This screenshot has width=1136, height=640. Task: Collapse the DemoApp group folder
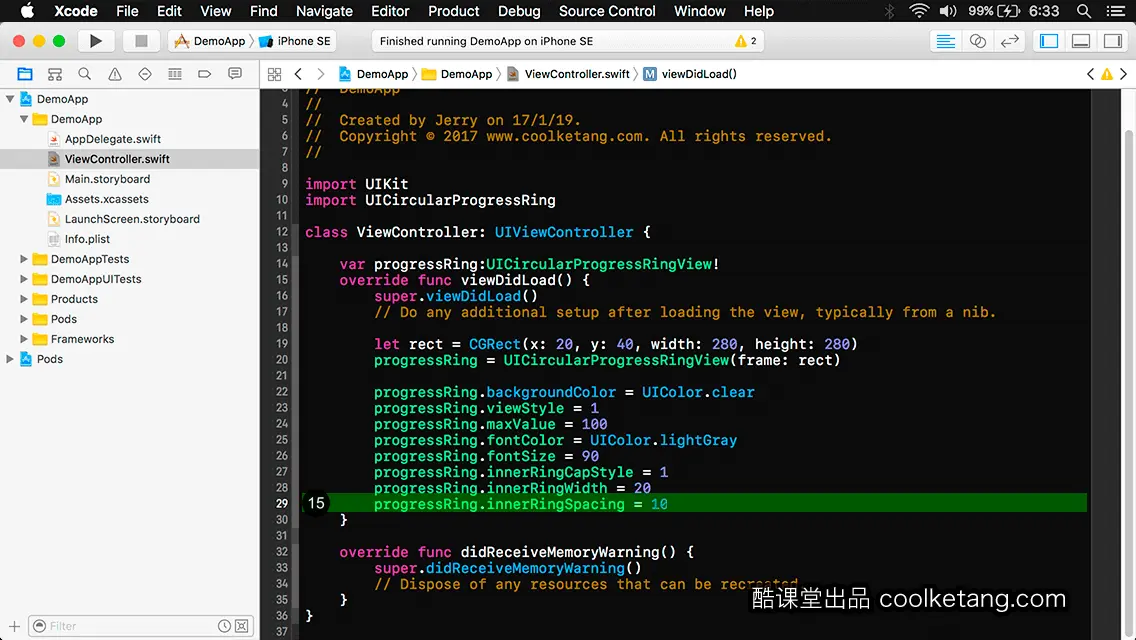24,119
